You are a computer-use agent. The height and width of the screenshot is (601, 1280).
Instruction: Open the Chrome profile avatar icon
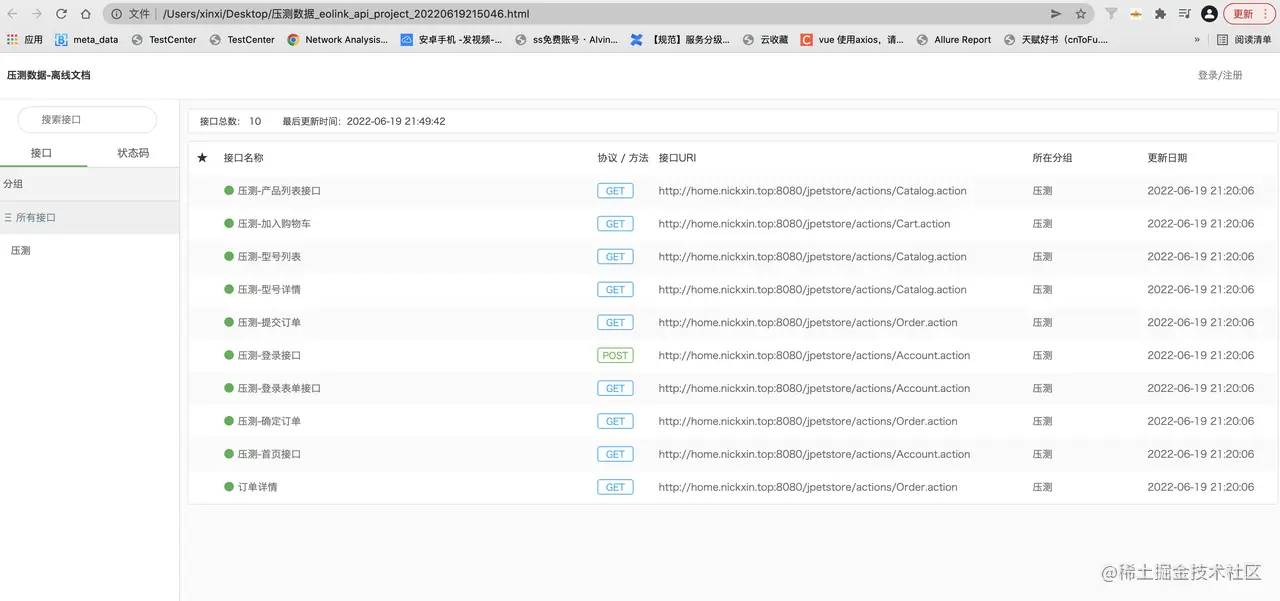(1209, 14)
